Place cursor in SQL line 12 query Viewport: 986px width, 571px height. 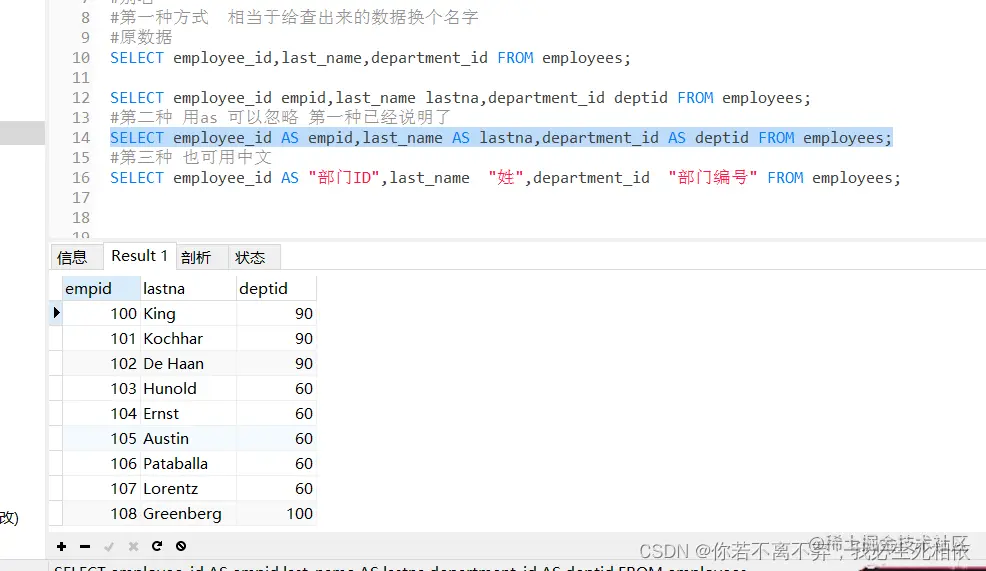coord(460,98)
